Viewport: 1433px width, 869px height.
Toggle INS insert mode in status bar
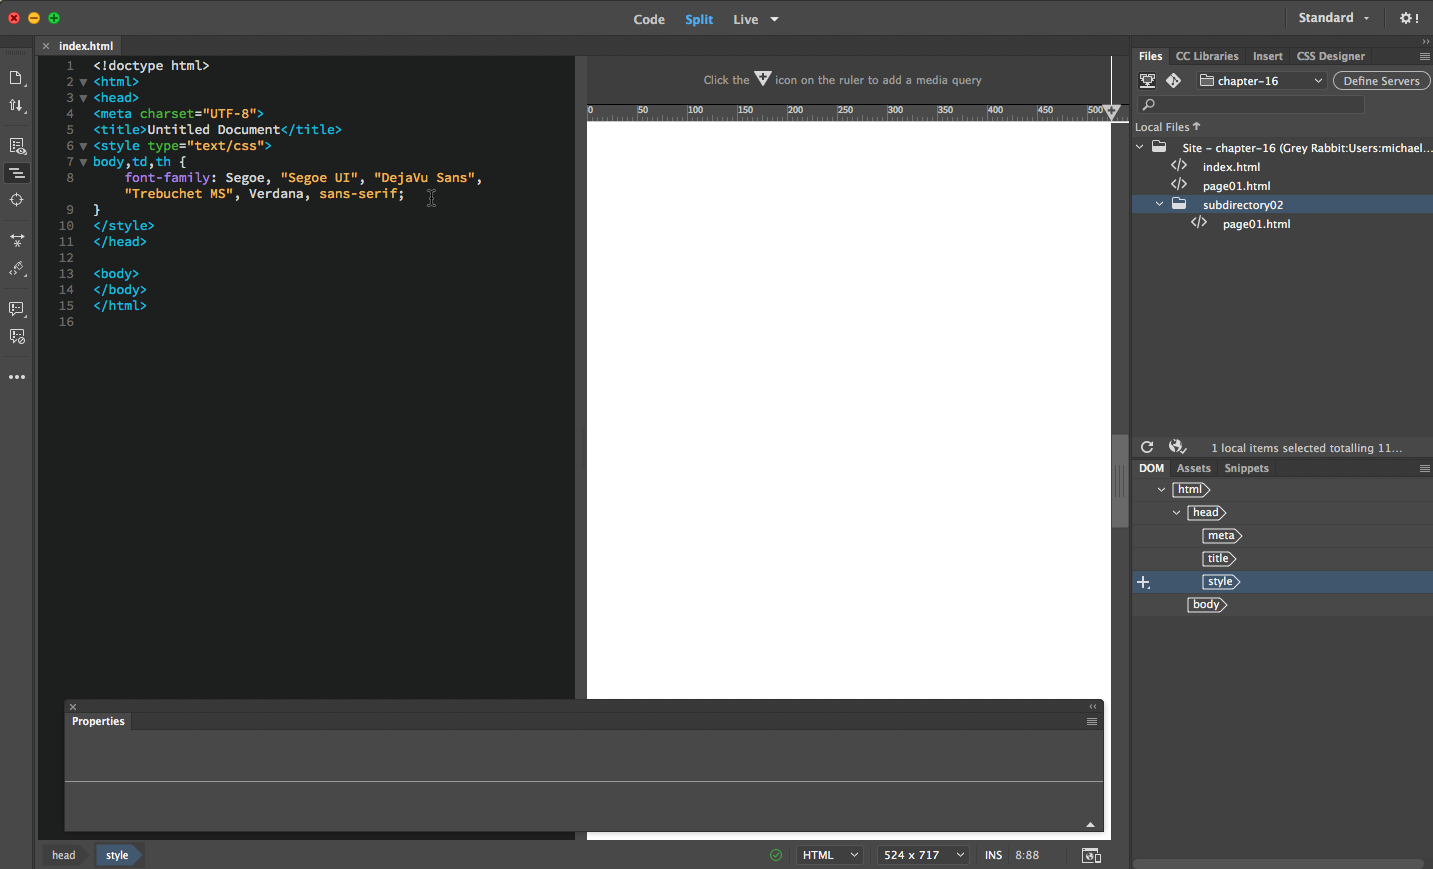(x=993, y=855)
